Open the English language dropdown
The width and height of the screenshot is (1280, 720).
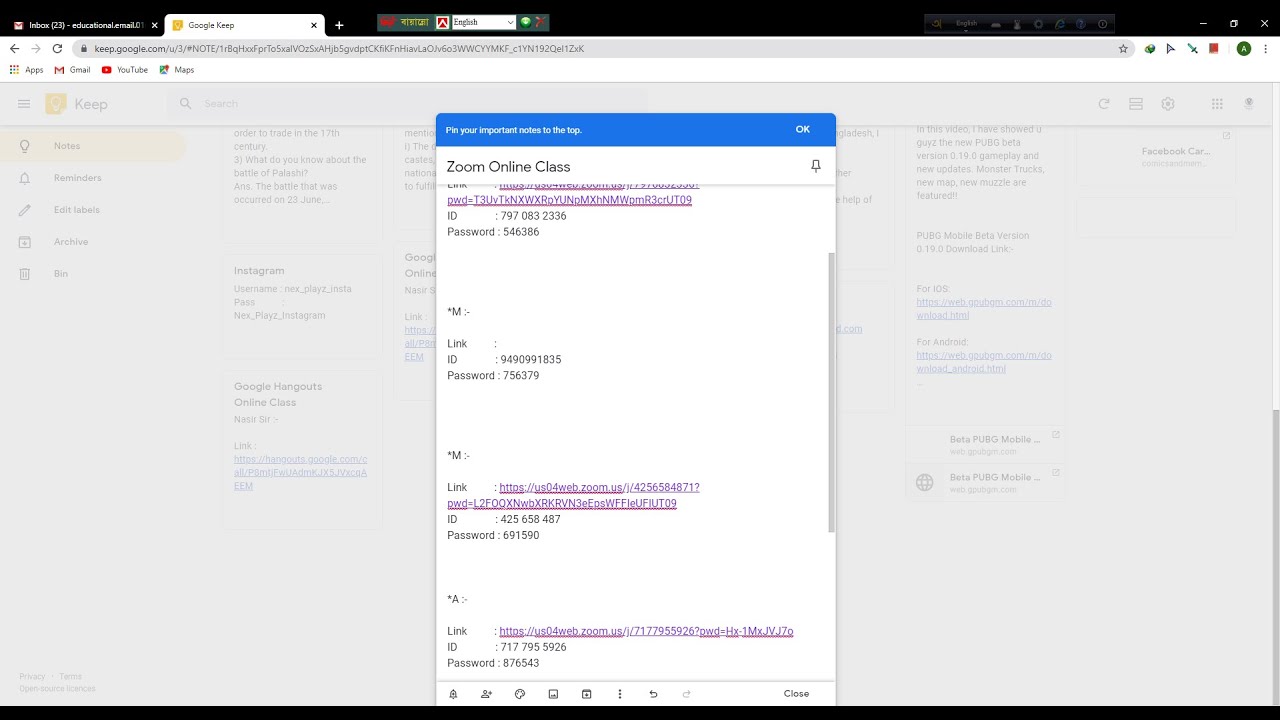point(484,22)
